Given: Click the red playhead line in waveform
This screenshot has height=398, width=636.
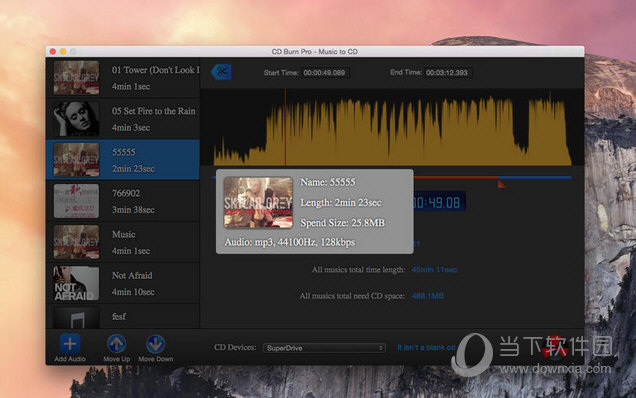Looking at the screenshot, I should 285,127.
